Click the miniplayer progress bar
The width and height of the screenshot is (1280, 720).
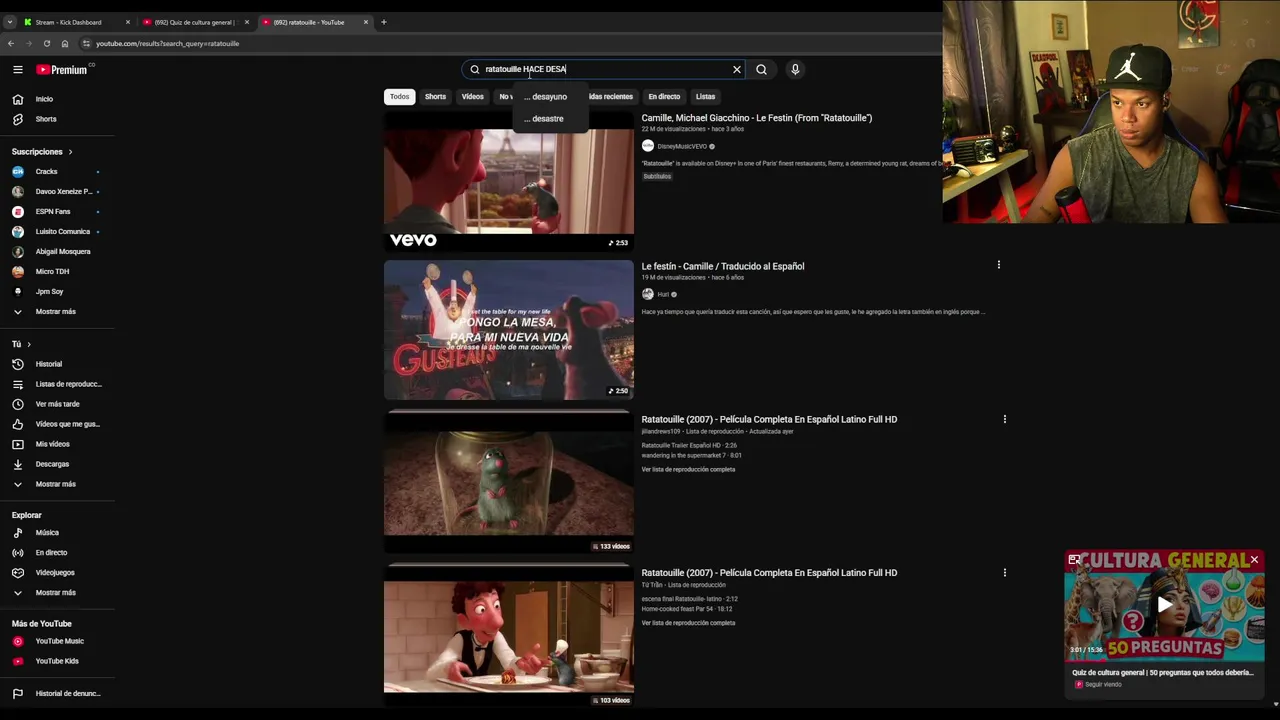click(1165, 660)
